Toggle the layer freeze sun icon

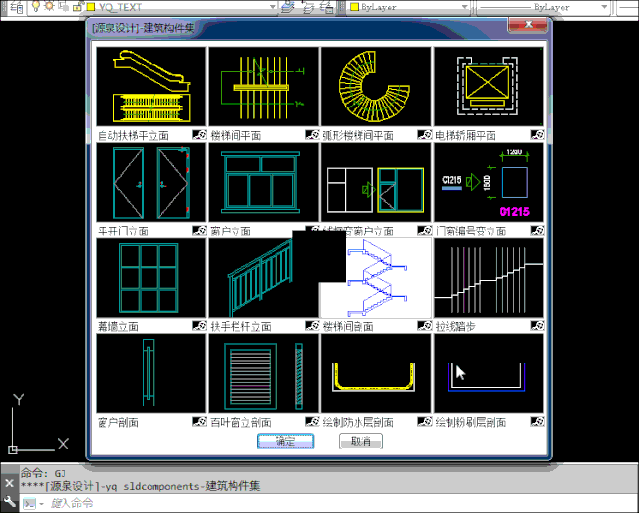(50, 6)
